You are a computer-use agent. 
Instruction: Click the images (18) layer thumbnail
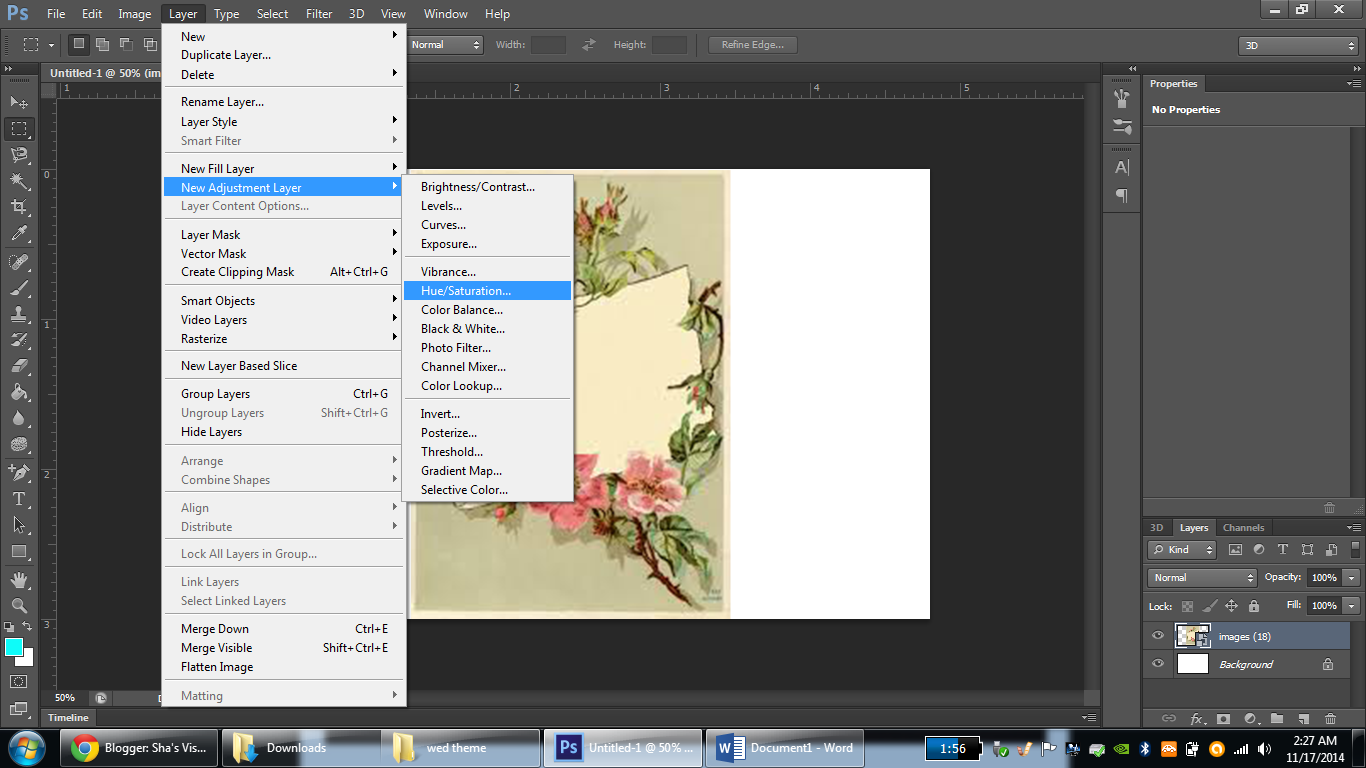(x=1192, y=636)
